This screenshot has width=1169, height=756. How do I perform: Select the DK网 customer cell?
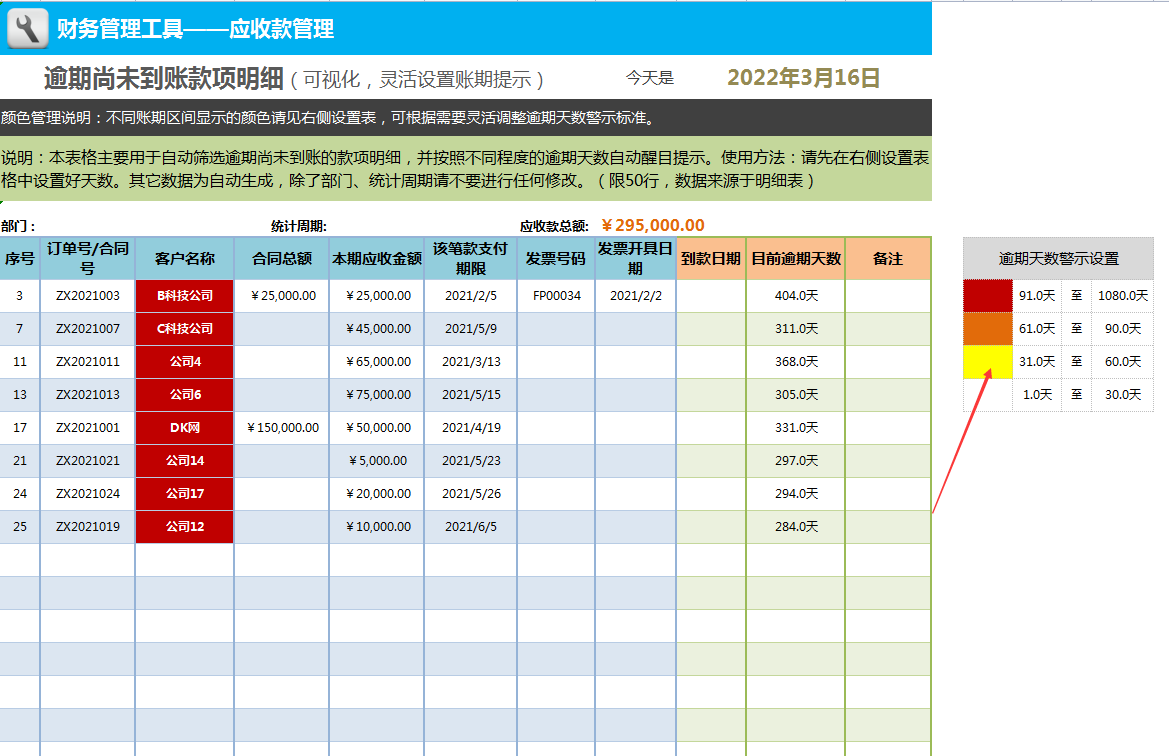pyautogui.click(x=184, y=427)
